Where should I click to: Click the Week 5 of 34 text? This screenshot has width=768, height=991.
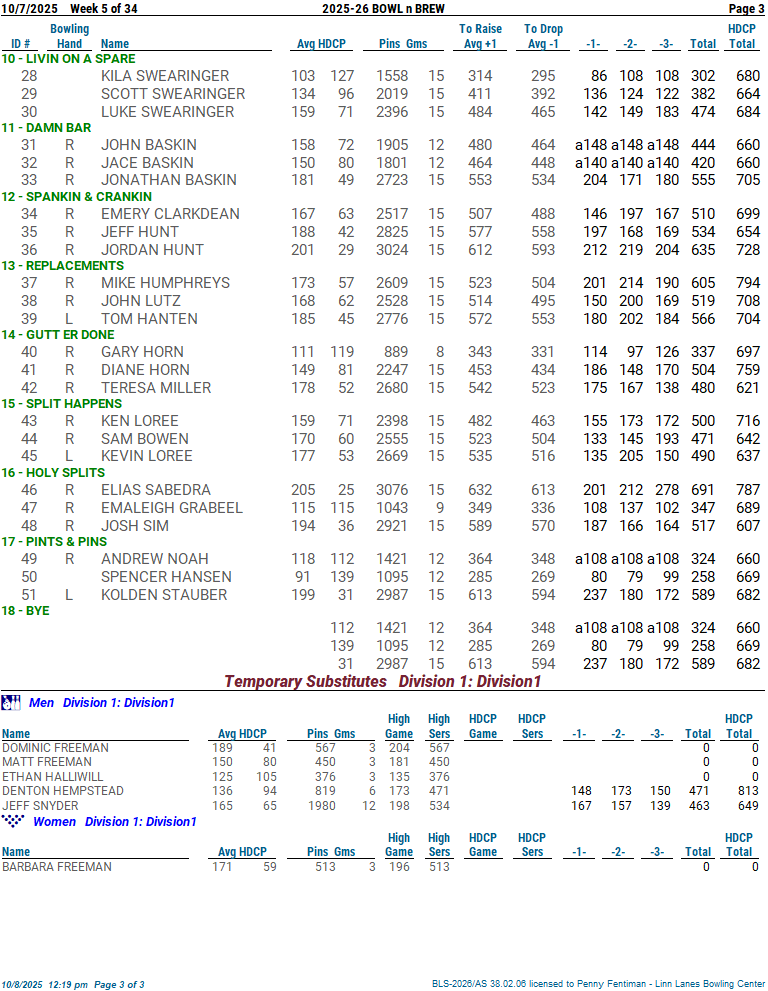tap(104, 9)
